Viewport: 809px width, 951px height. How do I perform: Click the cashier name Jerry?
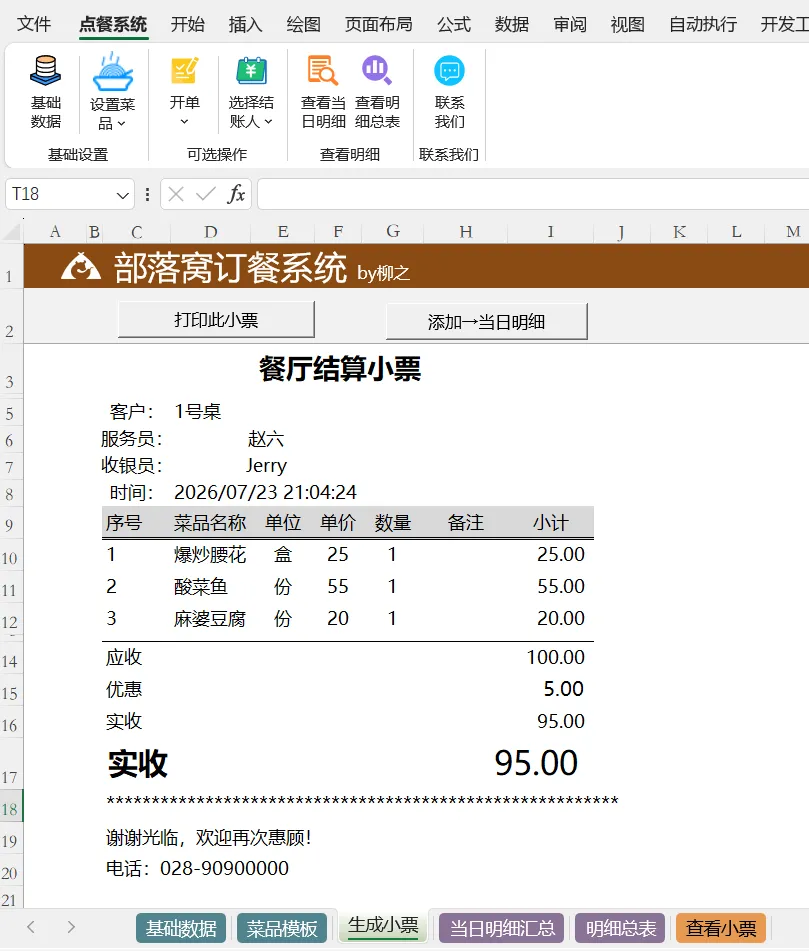(x=266, y=466)
